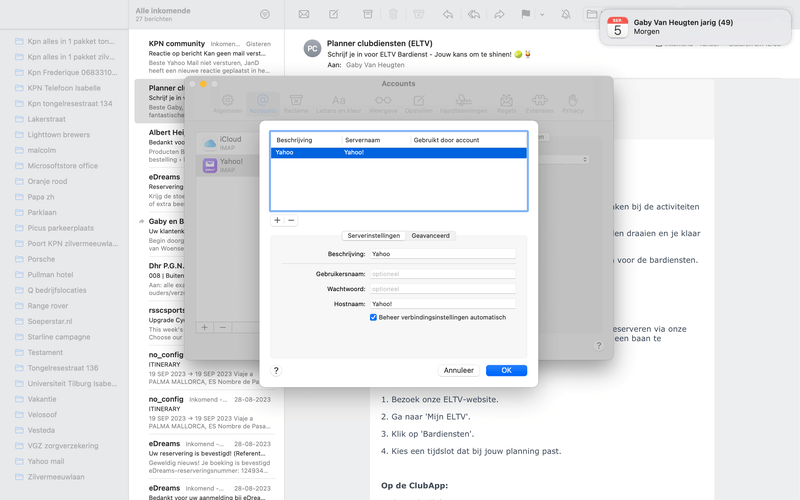Select the Yahoo server row in list

tap(398, 153)
